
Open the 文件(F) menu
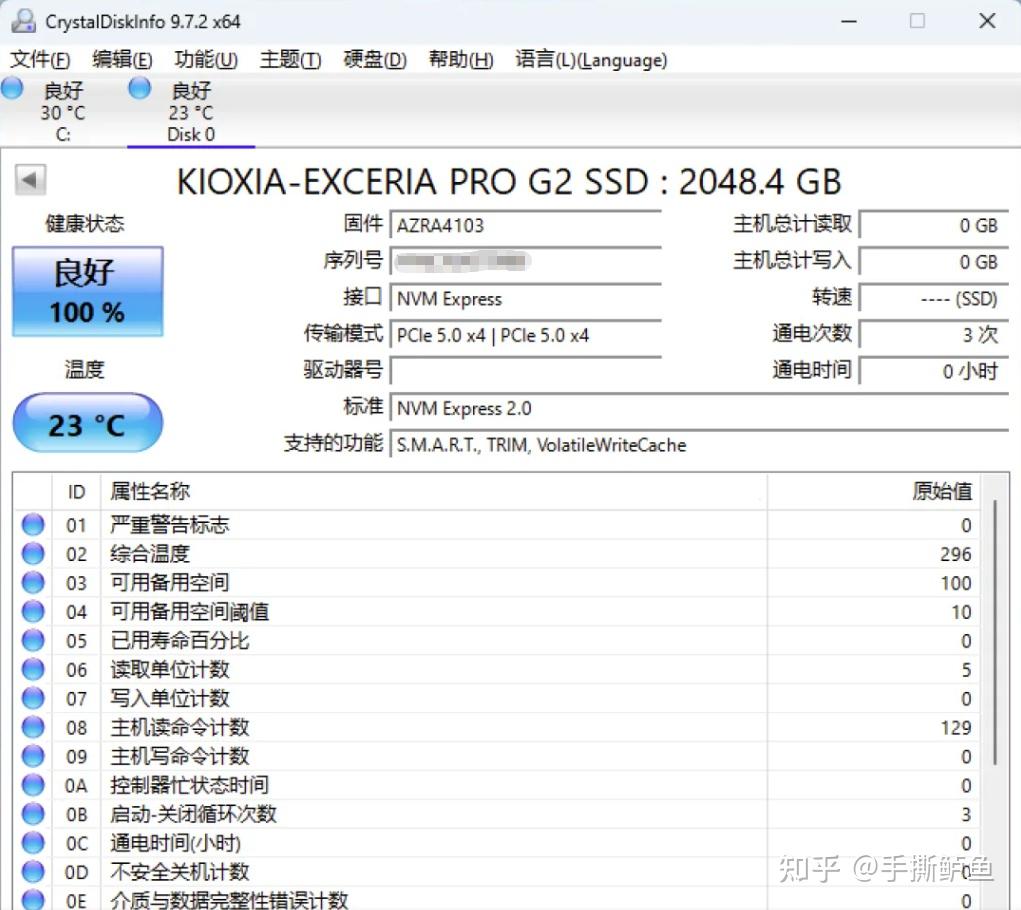40,60
